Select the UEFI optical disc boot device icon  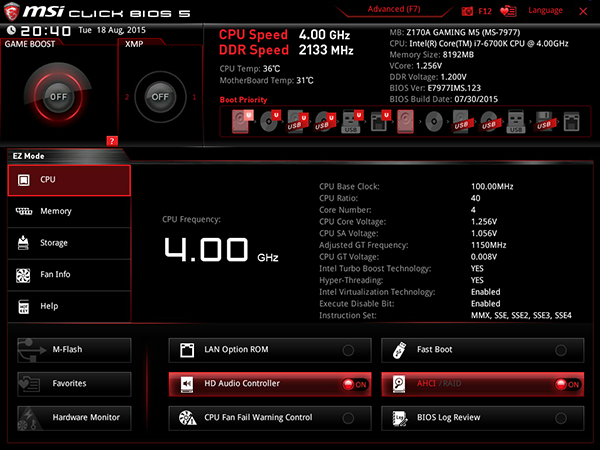click(x=270, y=121)
